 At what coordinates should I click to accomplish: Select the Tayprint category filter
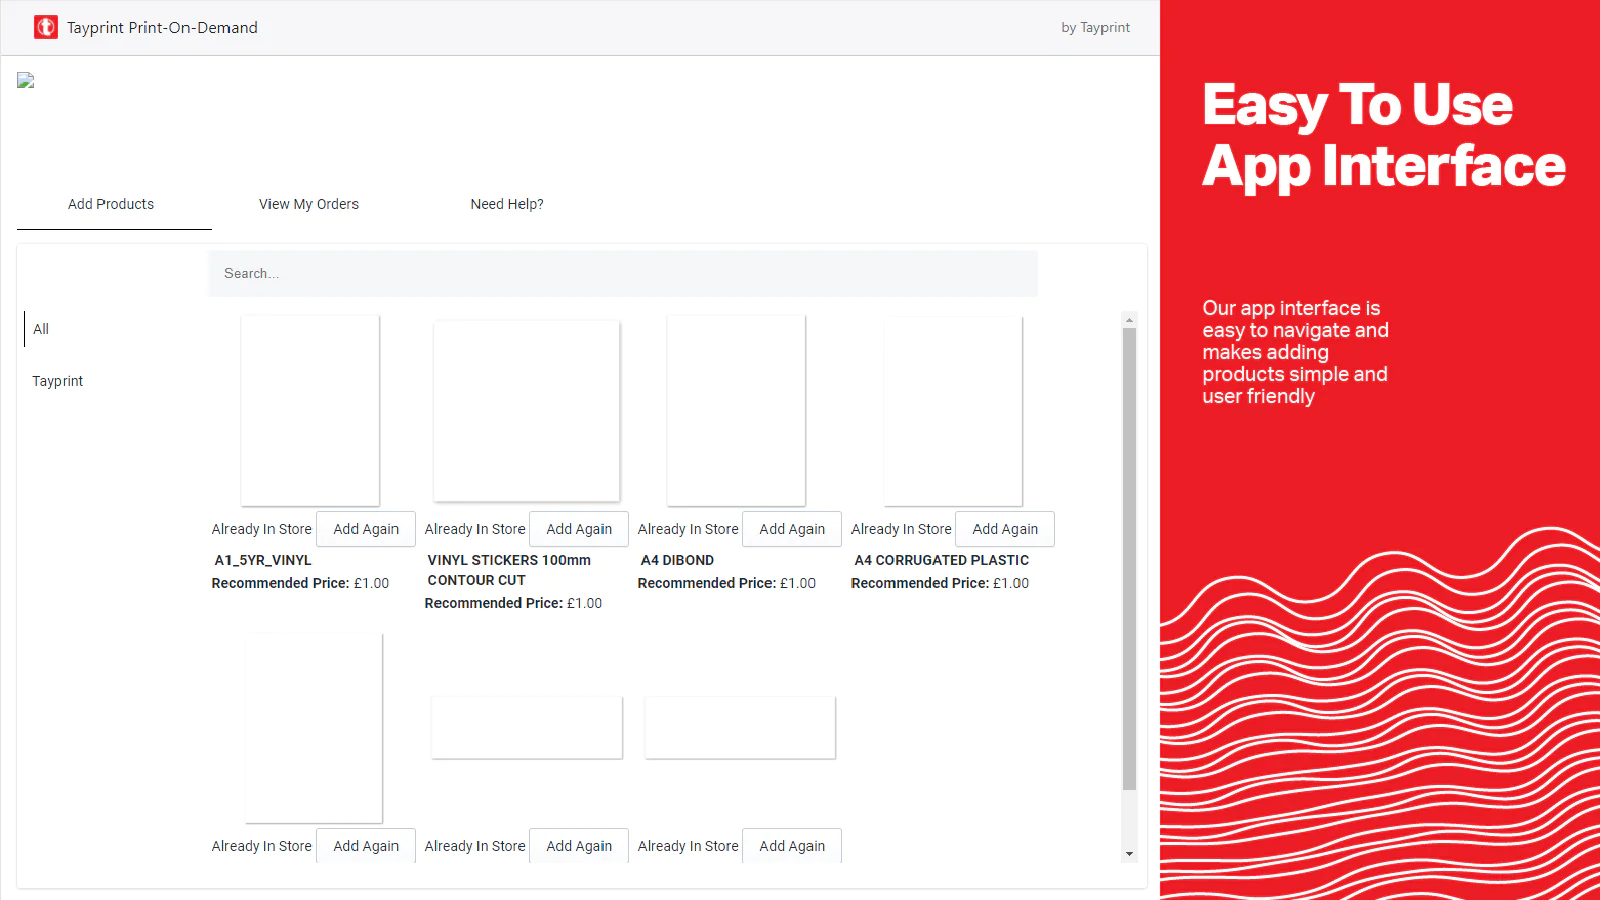pos(58,381)
